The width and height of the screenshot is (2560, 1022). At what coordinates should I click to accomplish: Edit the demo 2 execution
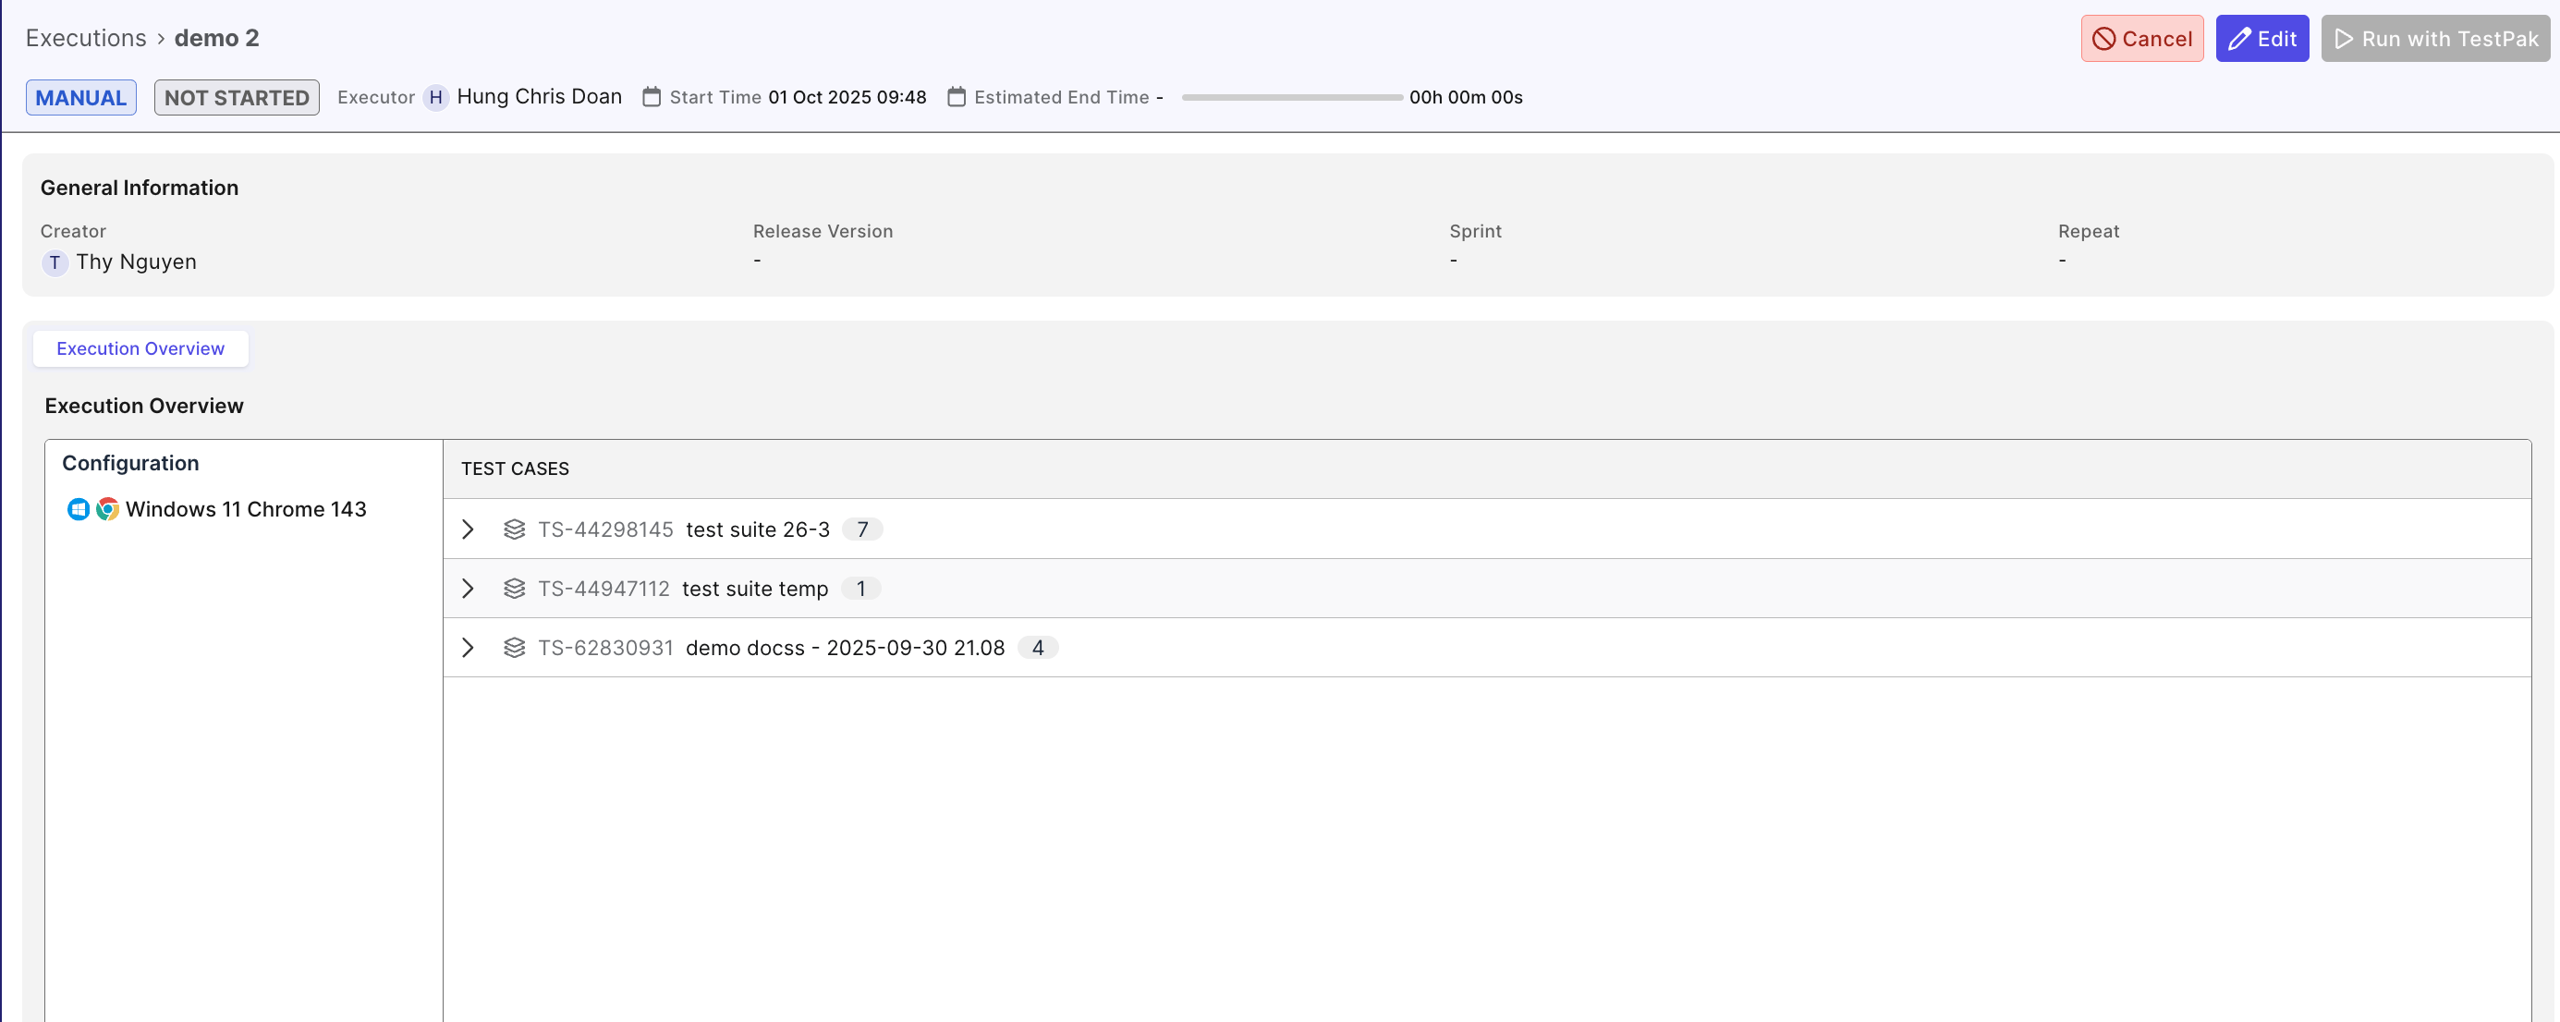(x=2261, y=38)
